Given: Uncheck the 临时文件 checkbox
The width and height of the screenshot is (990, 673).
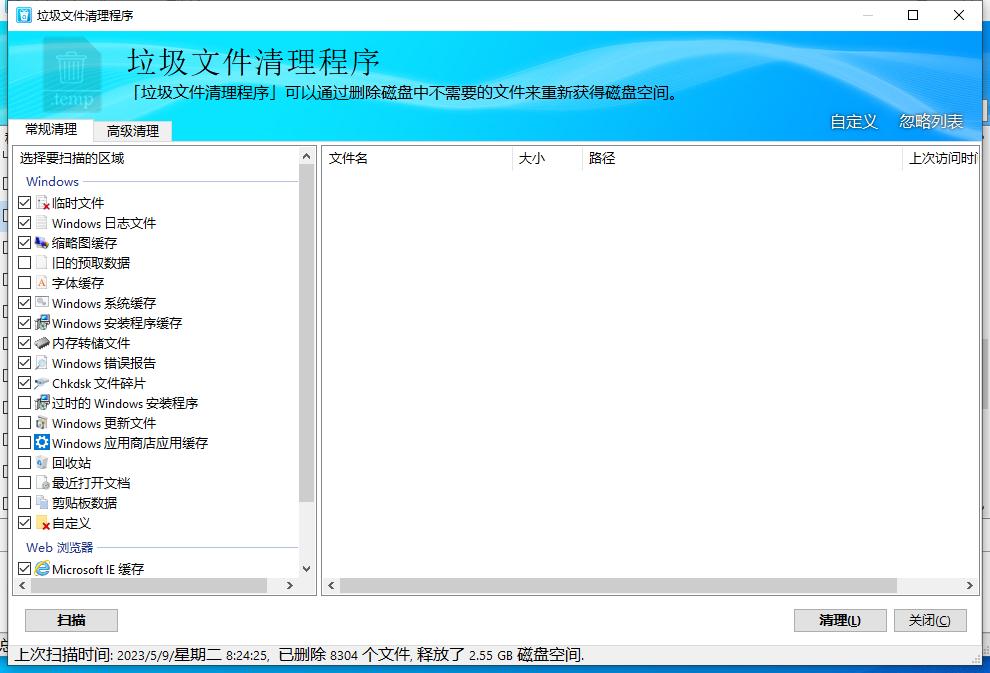Looking at the screenshot, I should coord(24,202).
